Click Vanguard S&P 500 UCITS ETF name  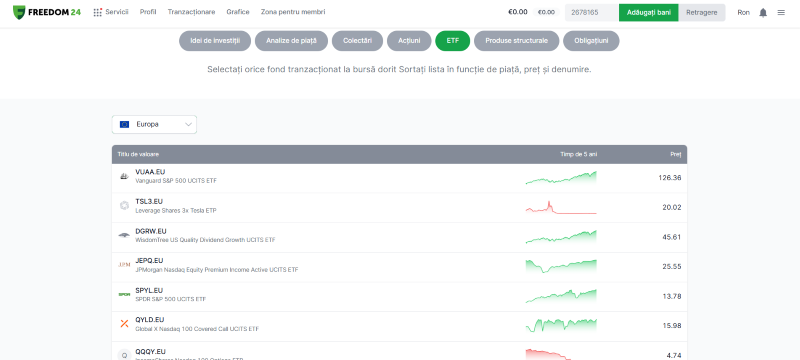(176, 181)
